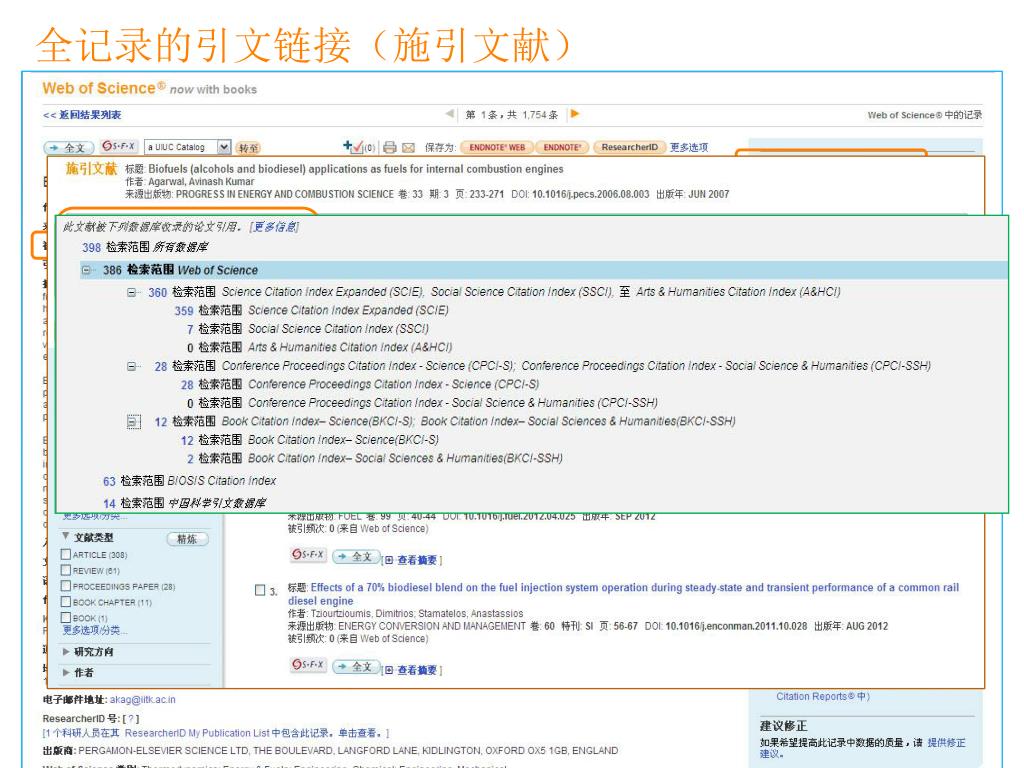Click 更多信息 link
The width and height of the screenshot is (1024, 768).
point(274,227)
